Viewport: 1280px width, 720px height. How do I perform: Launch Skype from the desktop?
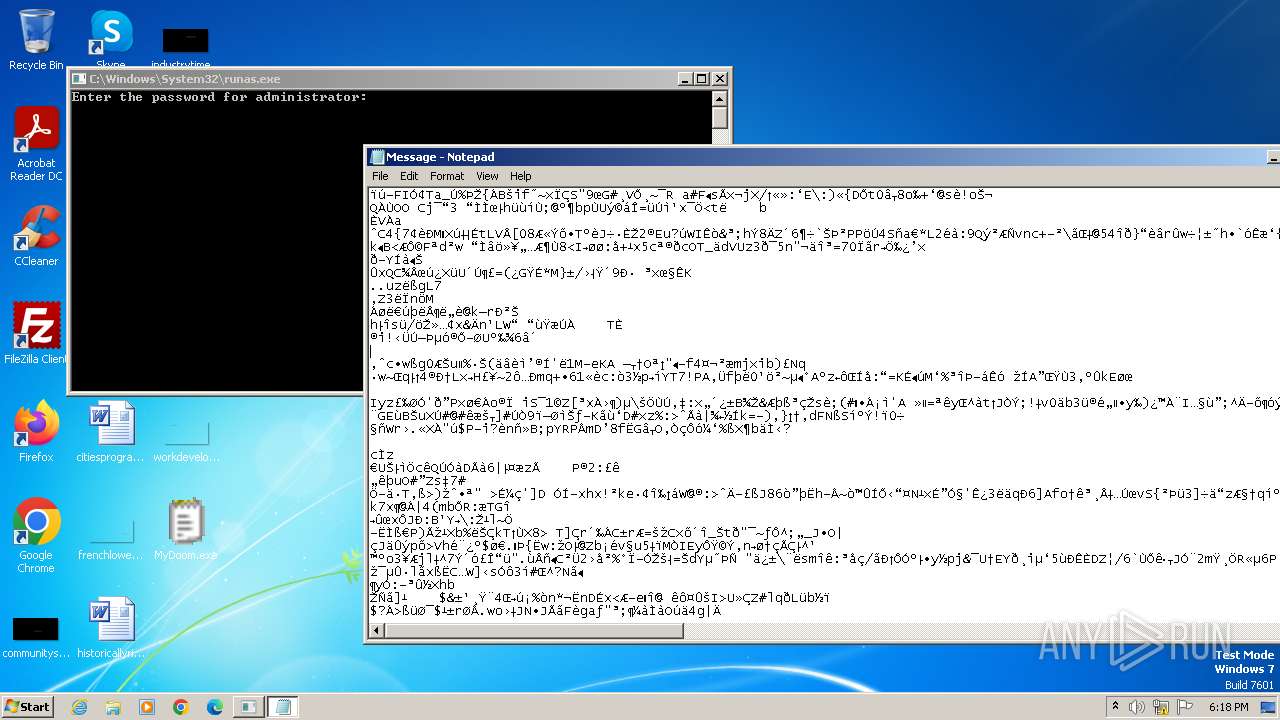[110, 40]
